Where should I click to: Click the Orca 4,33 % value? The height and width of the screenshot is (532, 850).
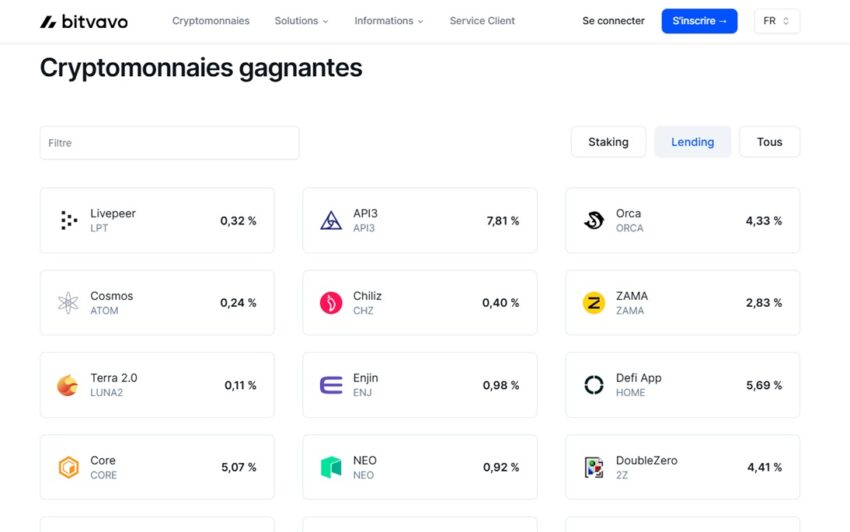pyautogui.click(x=763, y=221)
